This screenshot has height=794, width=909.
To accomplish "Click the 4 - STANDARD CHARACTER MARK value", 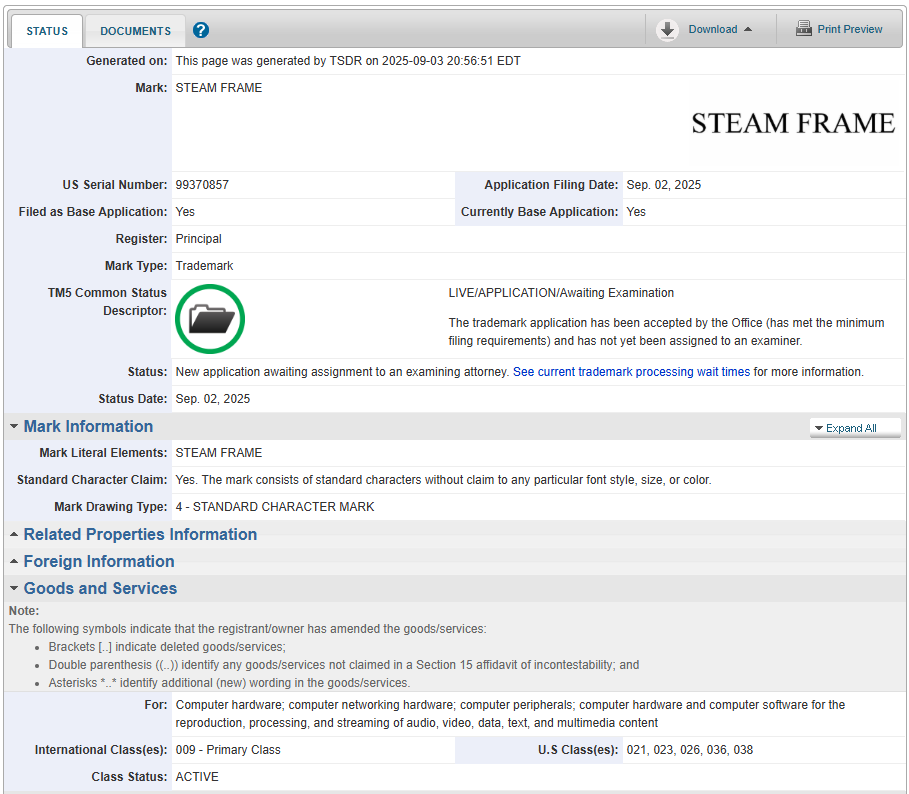I will click(x=275, y=507).
